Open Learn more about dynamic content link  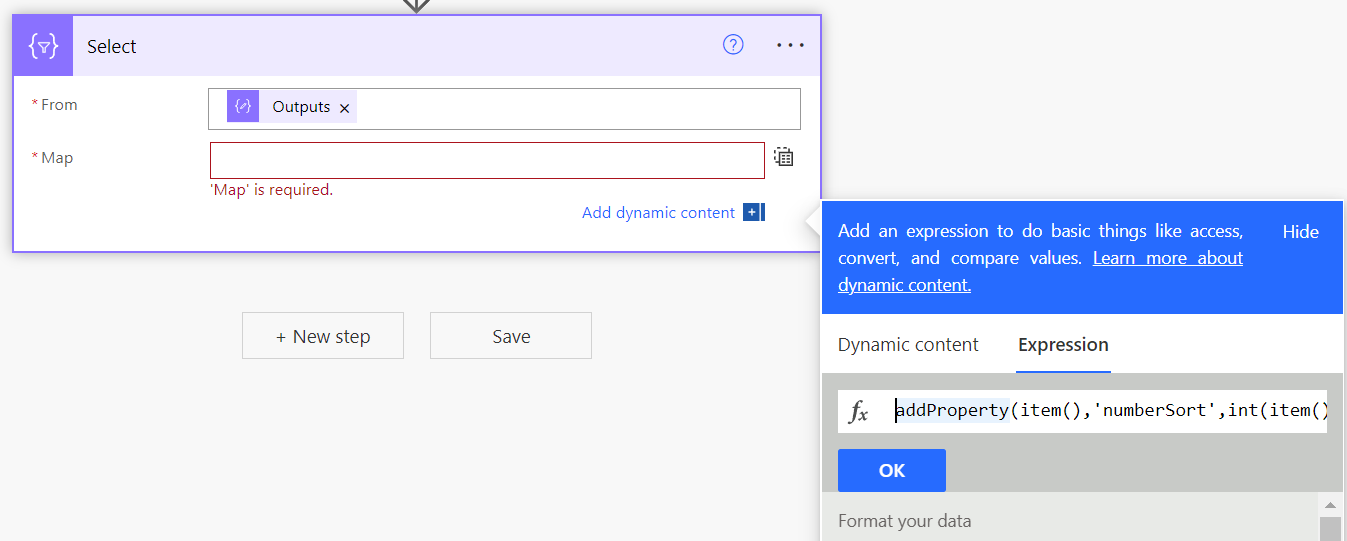click(1167, 258)
